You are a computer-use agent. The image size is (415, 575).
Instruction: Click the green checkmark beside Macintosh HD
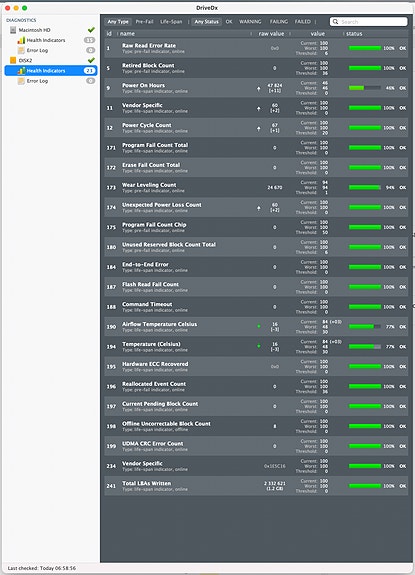coord(91,30)
